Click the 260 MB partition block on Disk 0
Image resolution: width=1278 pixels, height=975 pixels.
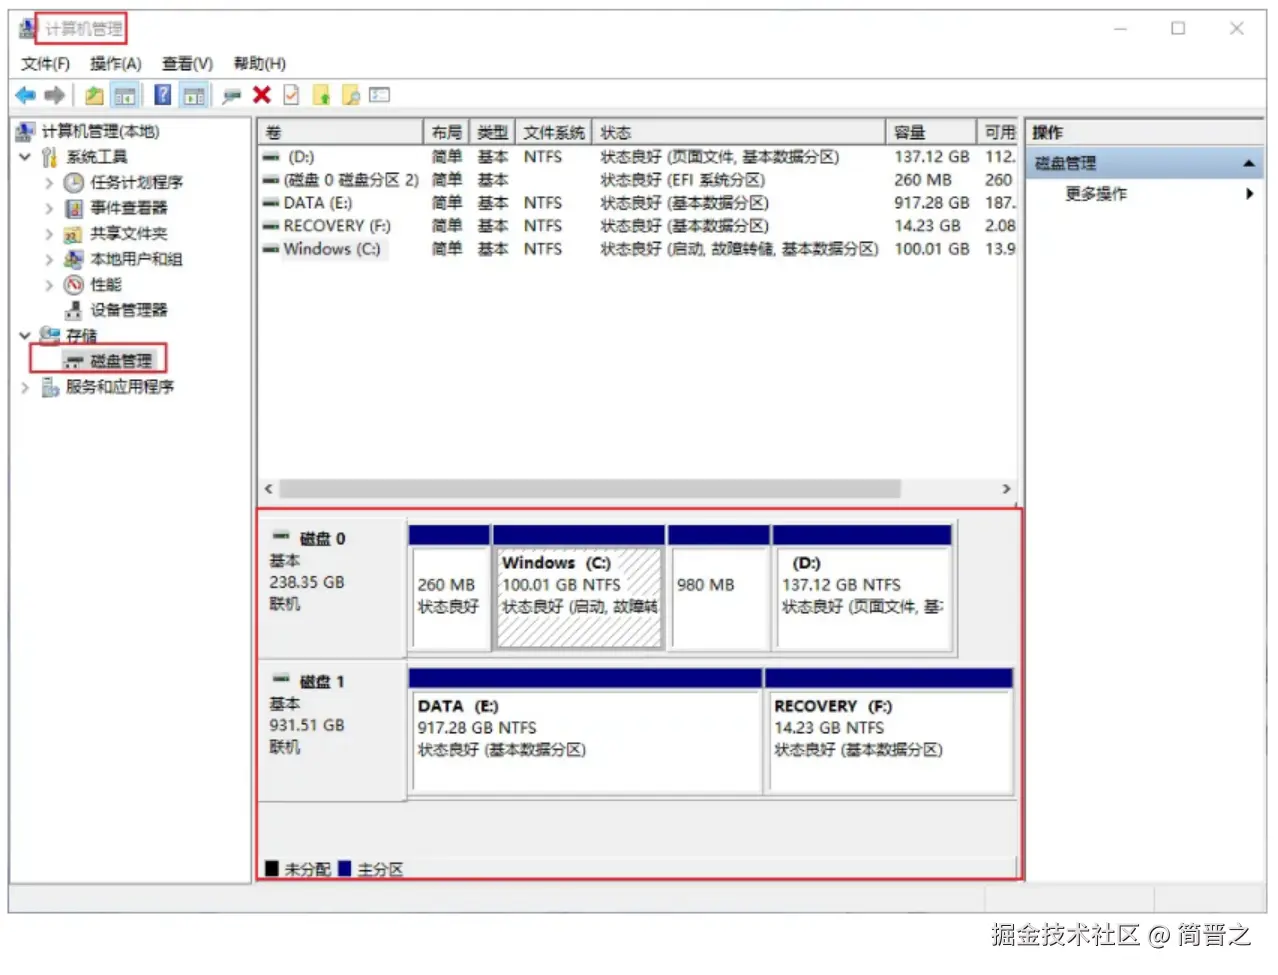(x=449, y=587)
